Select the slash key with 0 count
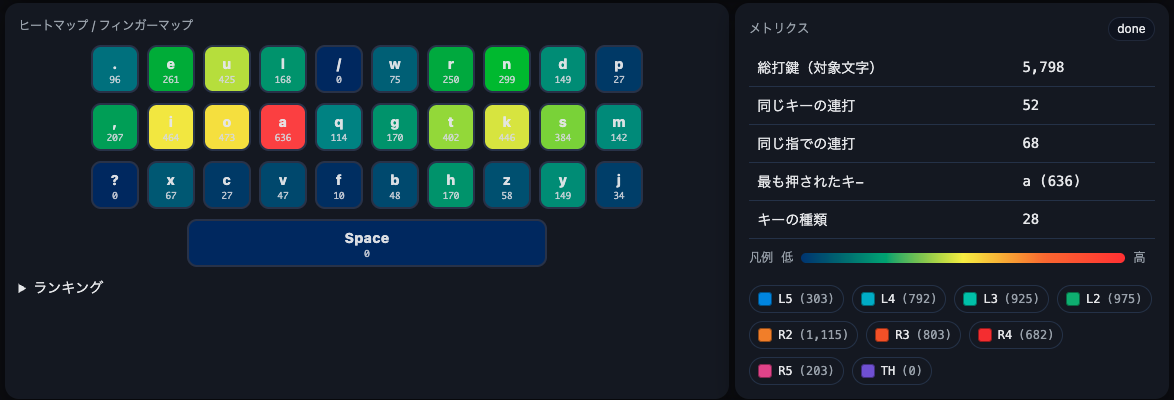This screenshot has width=1174, height=400. click(338, 69)
